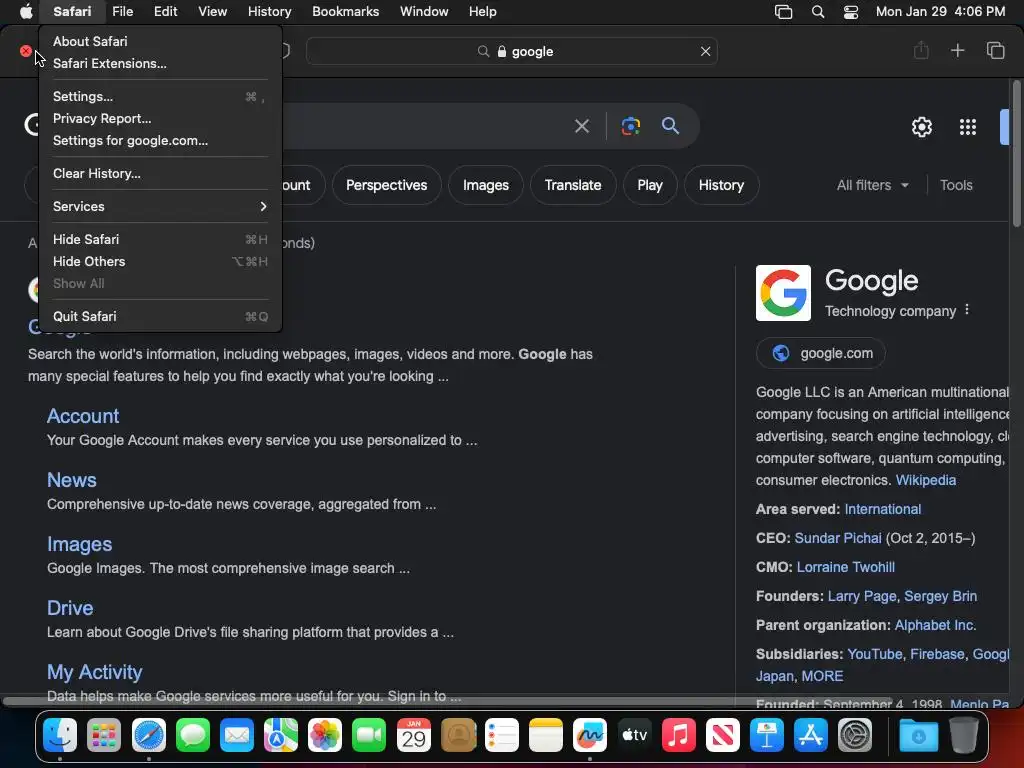
Task: Expand the Services submenu
Action: pos(160,206)
